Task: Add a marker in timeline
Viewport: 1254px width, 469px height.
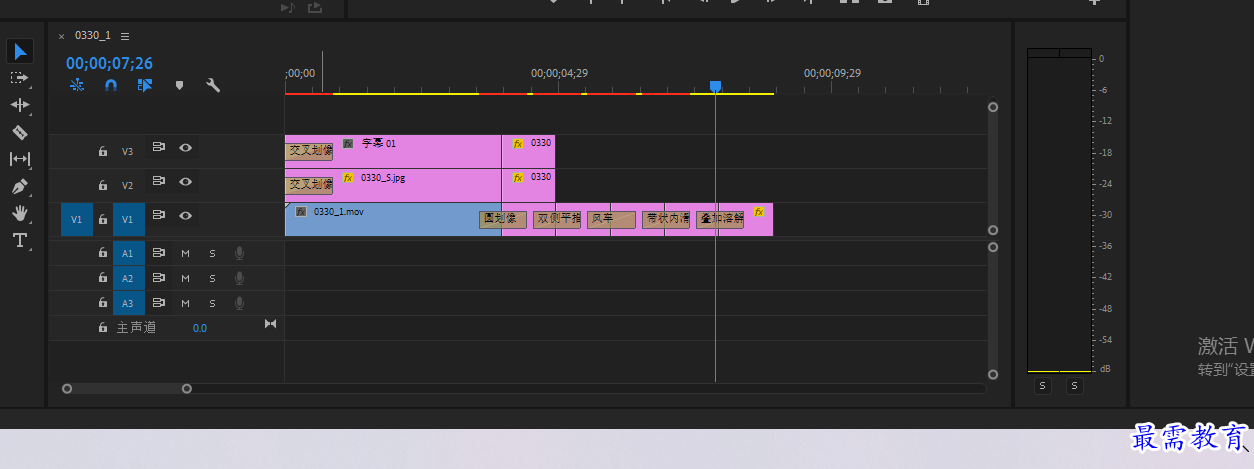Action: tap(179, 86)
